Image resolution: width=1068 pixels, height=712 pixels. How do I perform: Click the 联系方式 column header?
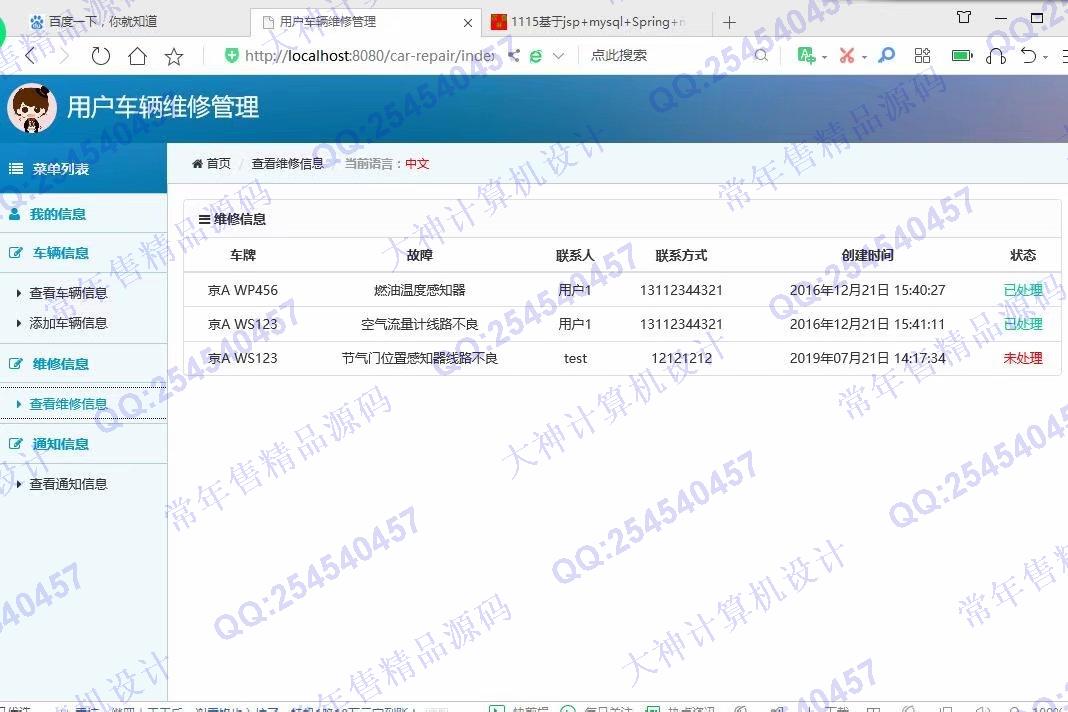(681, 255)
